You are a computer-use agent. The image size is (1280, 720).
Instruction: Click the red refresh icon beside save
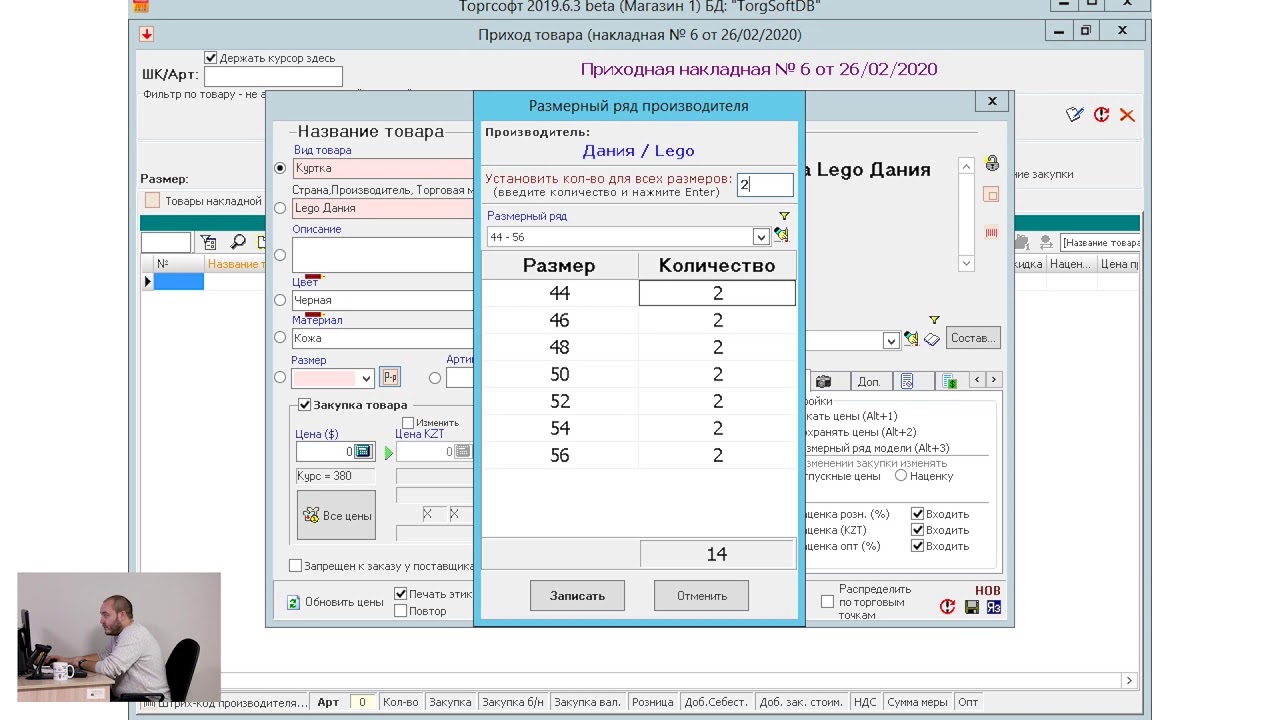(948, 607)
